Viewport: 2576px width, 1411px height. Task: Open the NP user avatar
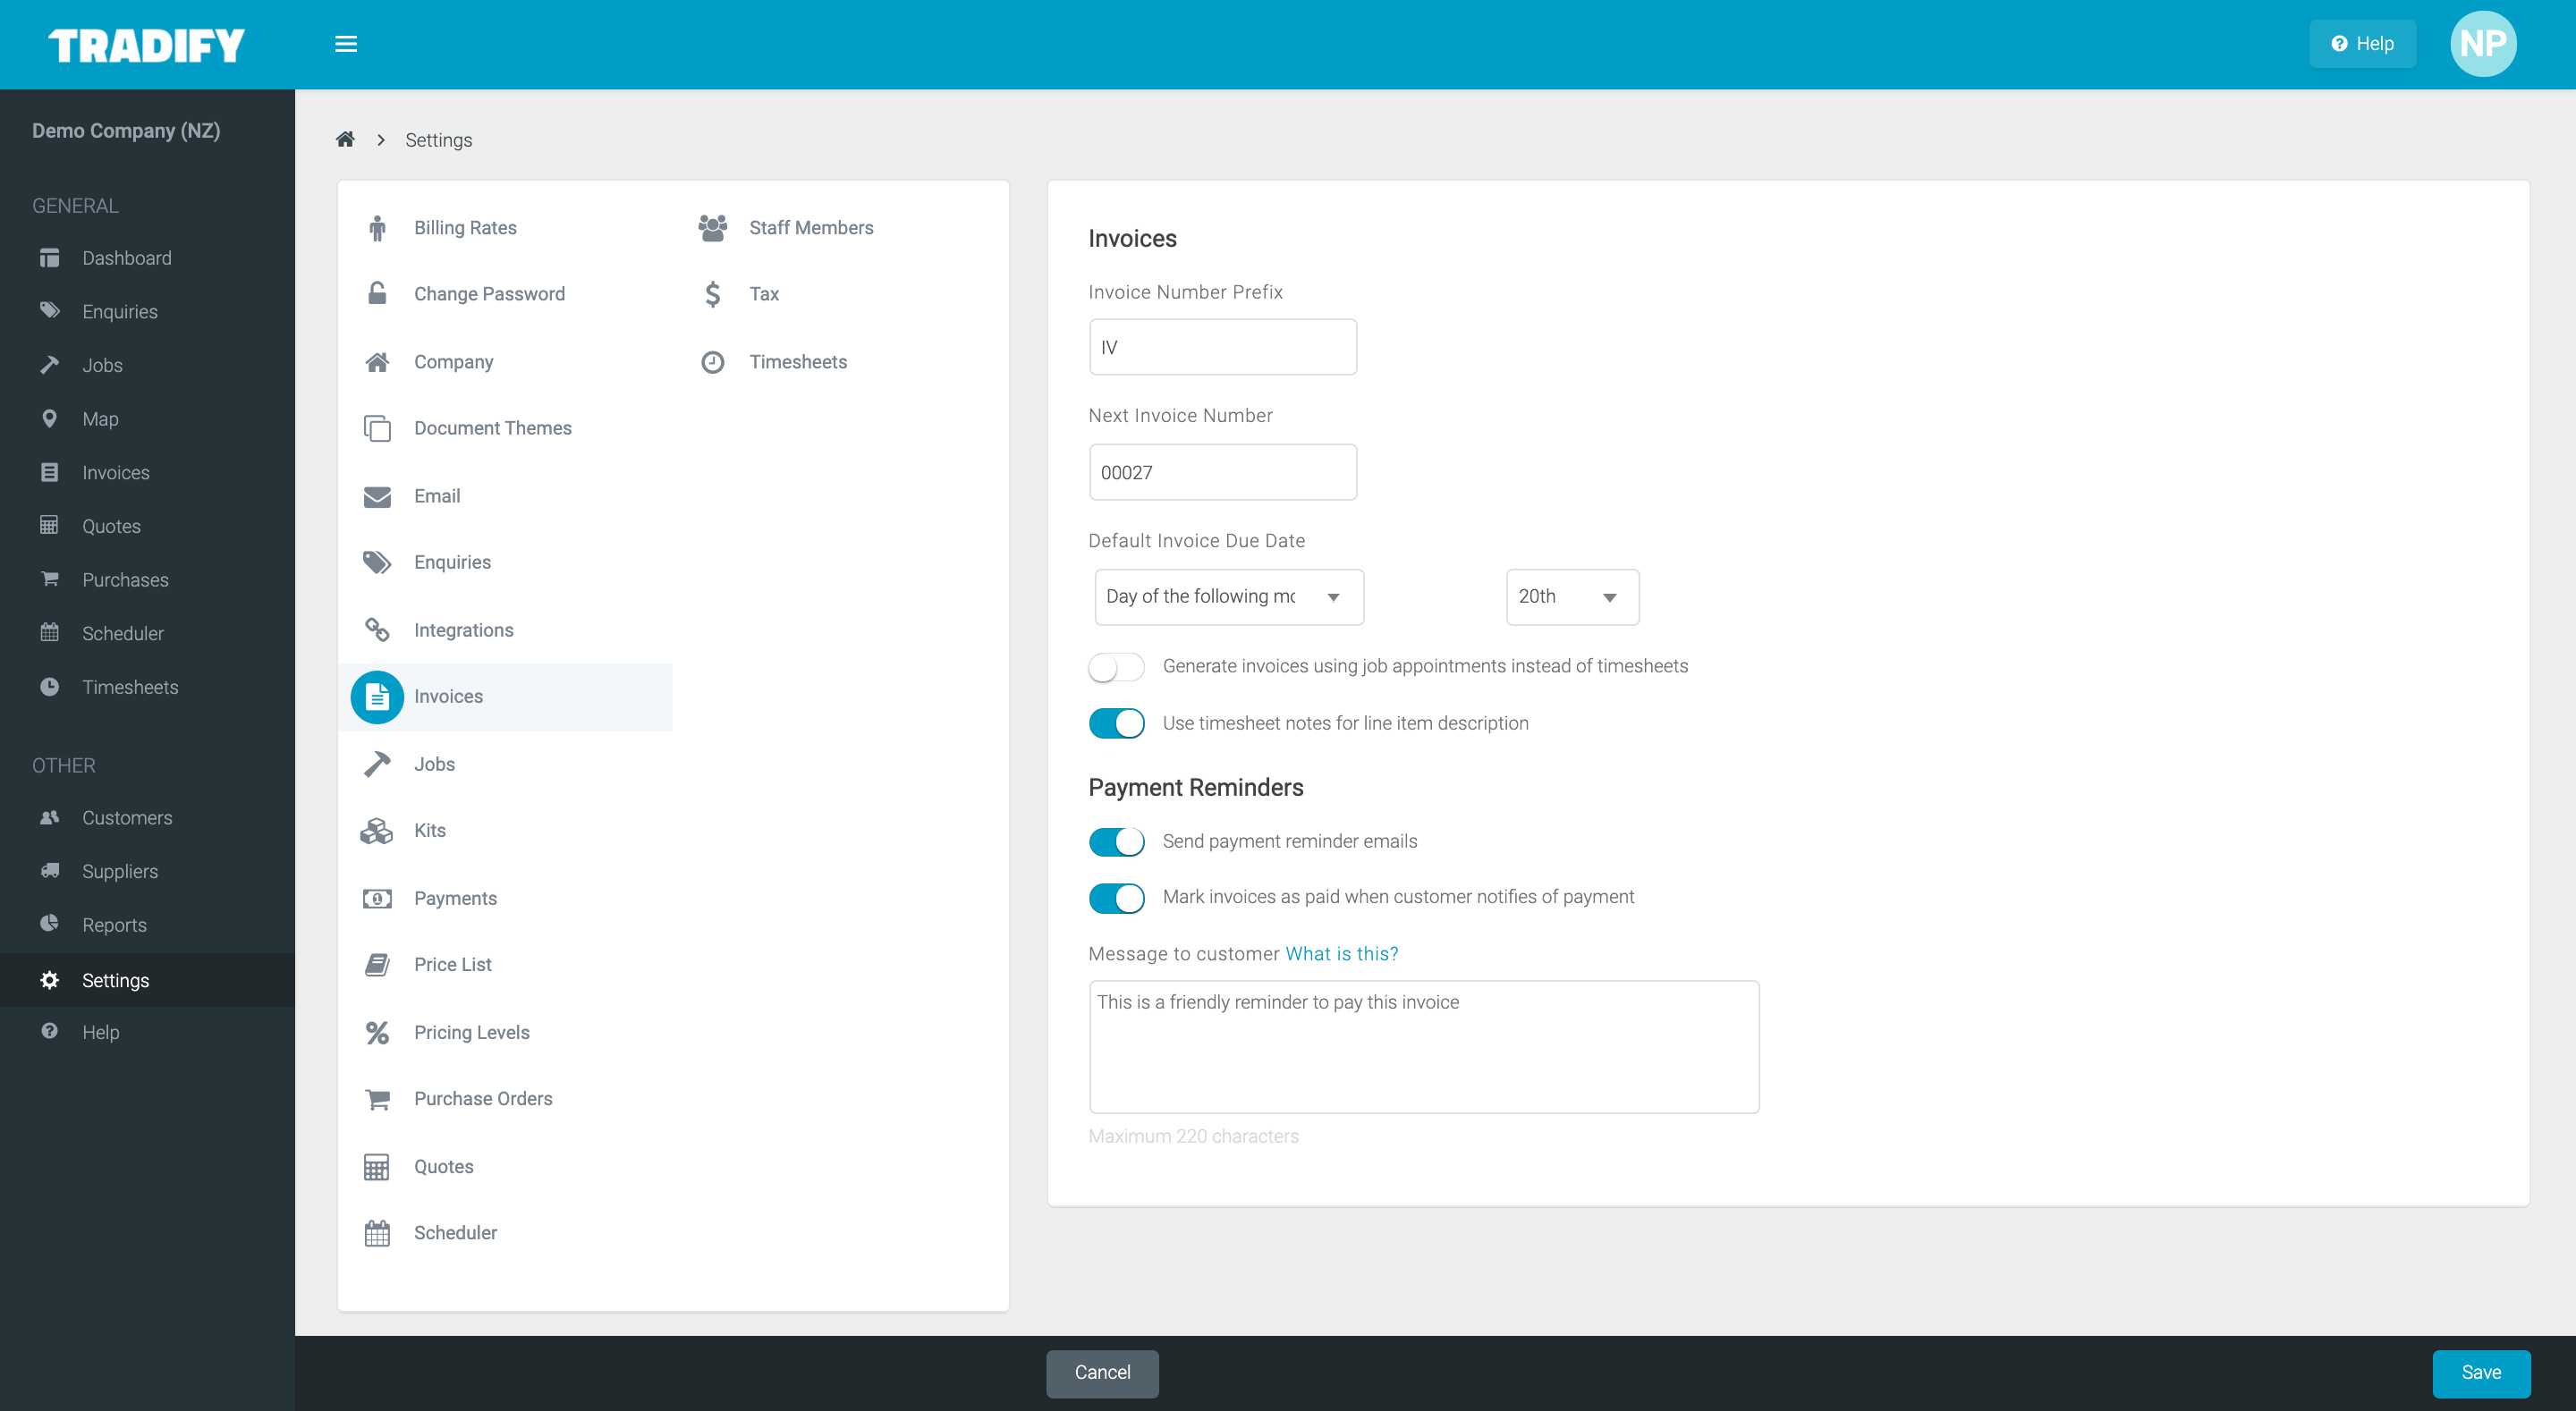[x=2483, y=44]
